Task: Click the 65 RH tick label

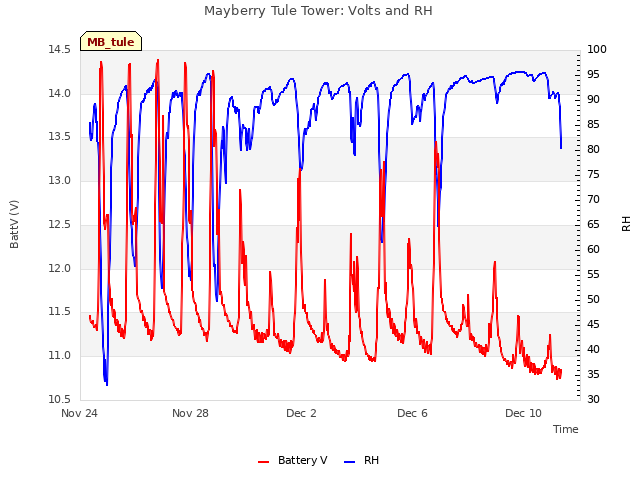Action: click(x=593, y=224)
